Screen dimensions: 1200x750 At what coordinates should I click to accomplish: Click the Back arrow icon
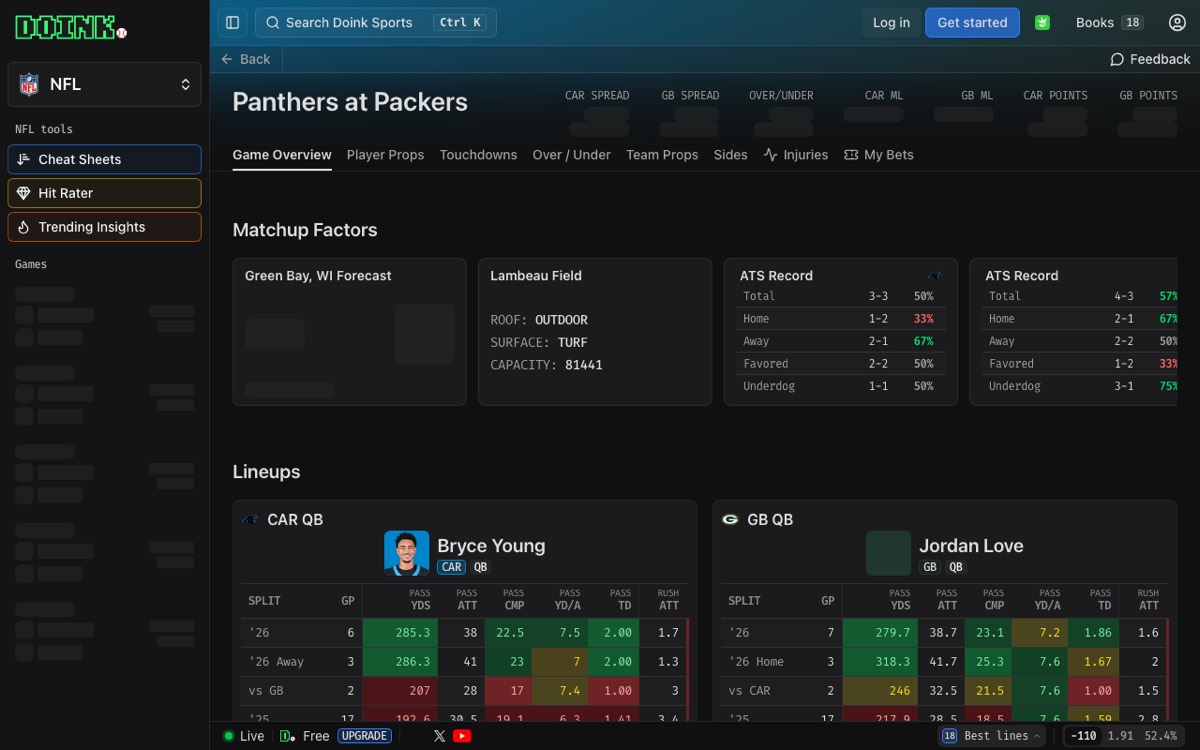[227, 59]
